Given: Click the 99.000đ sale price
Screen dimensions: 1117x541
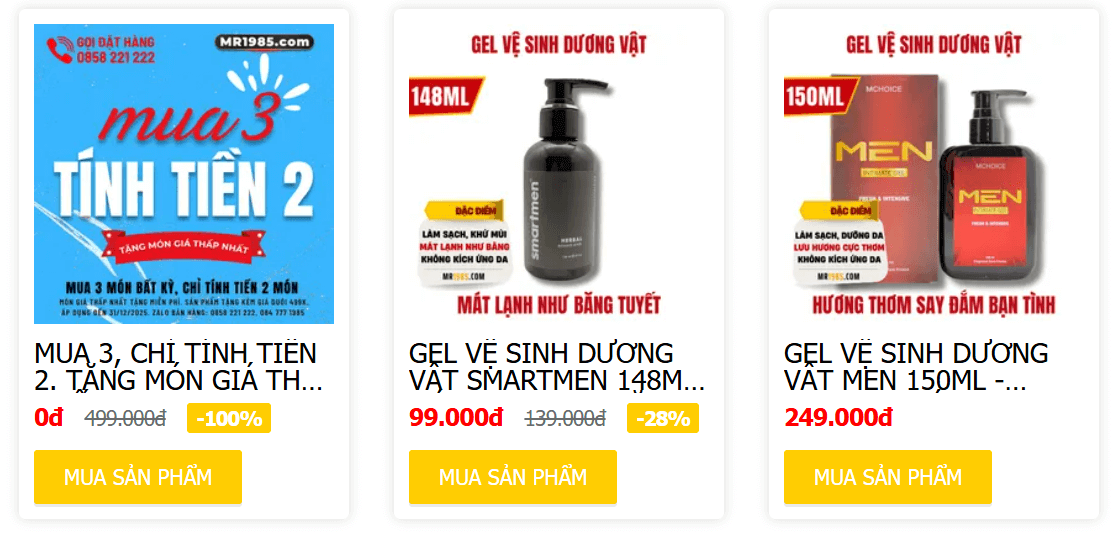Looking at the screenshot, I should click(456, 418).
